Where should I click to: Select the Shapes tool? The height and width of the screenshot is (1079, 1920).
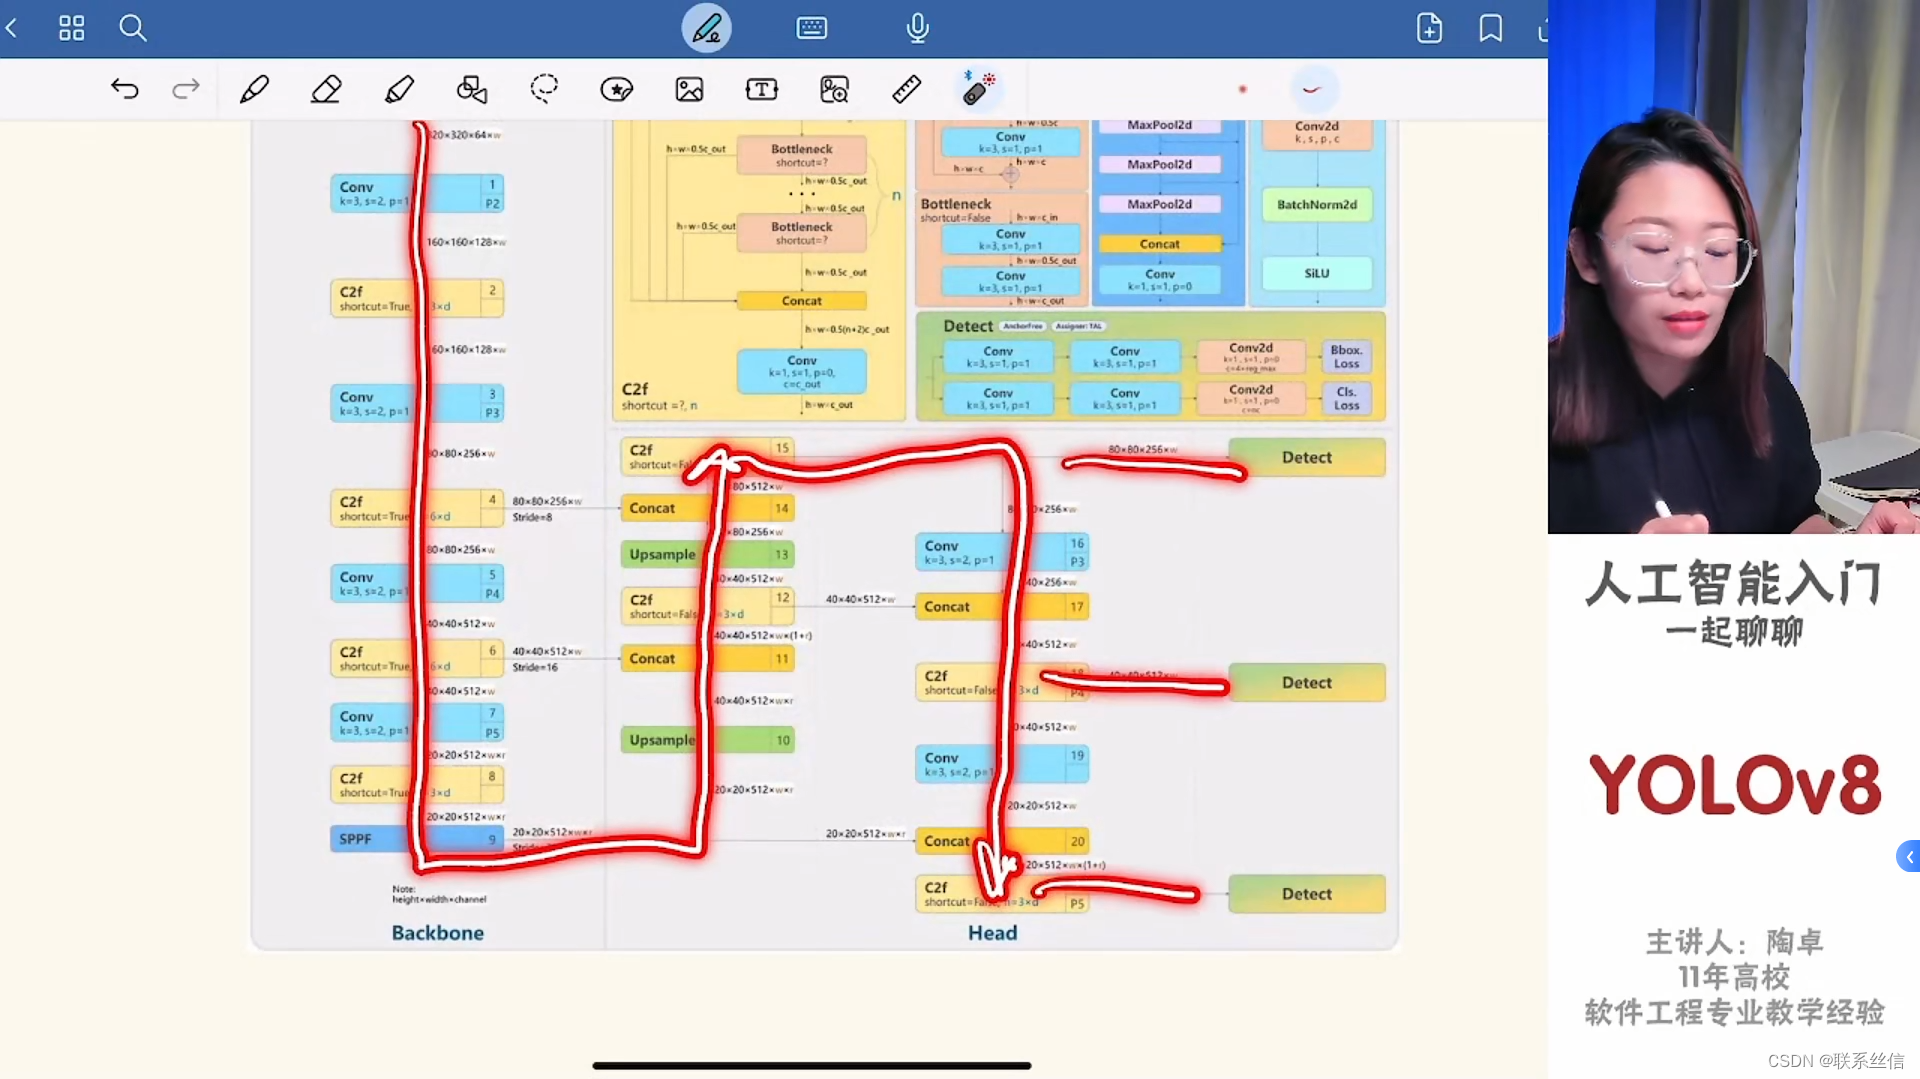click(x=471, y=89)
